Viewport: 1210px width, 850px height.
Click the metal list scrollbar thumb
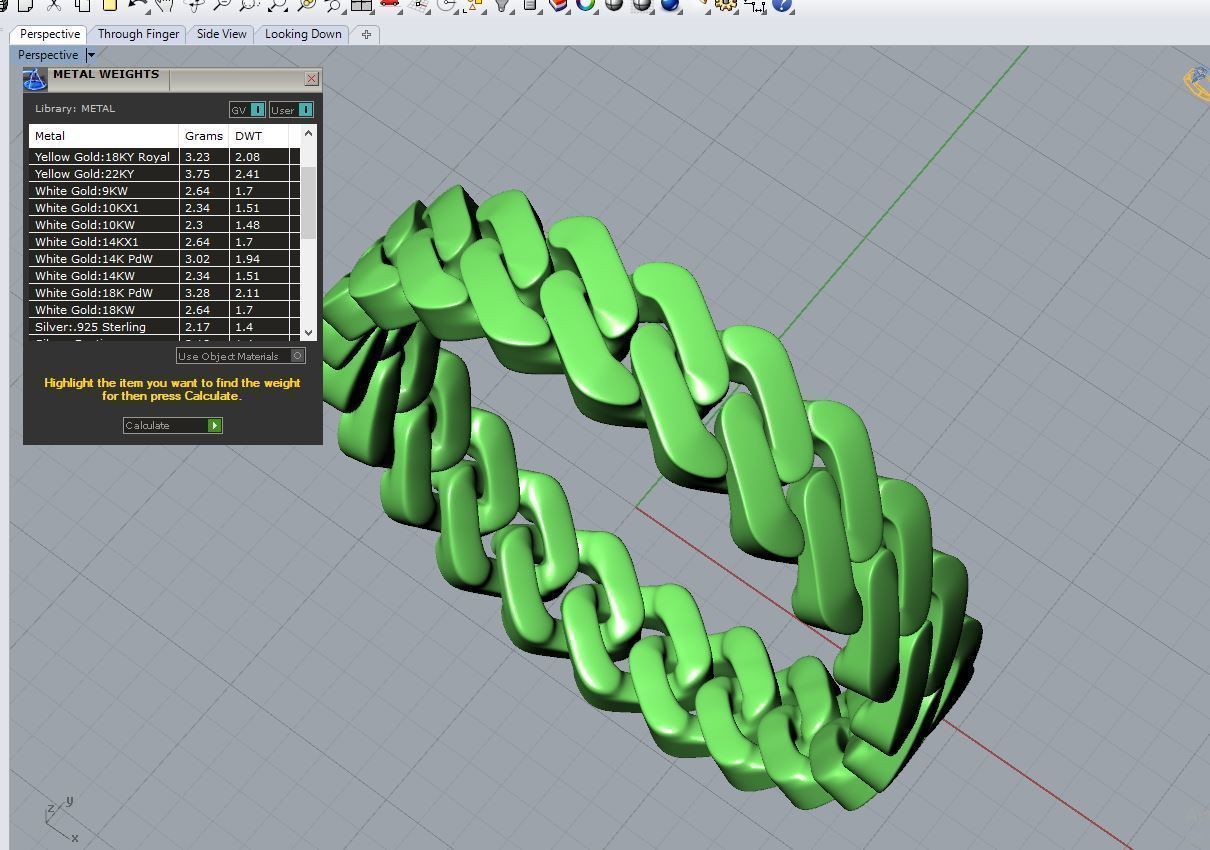308,203
